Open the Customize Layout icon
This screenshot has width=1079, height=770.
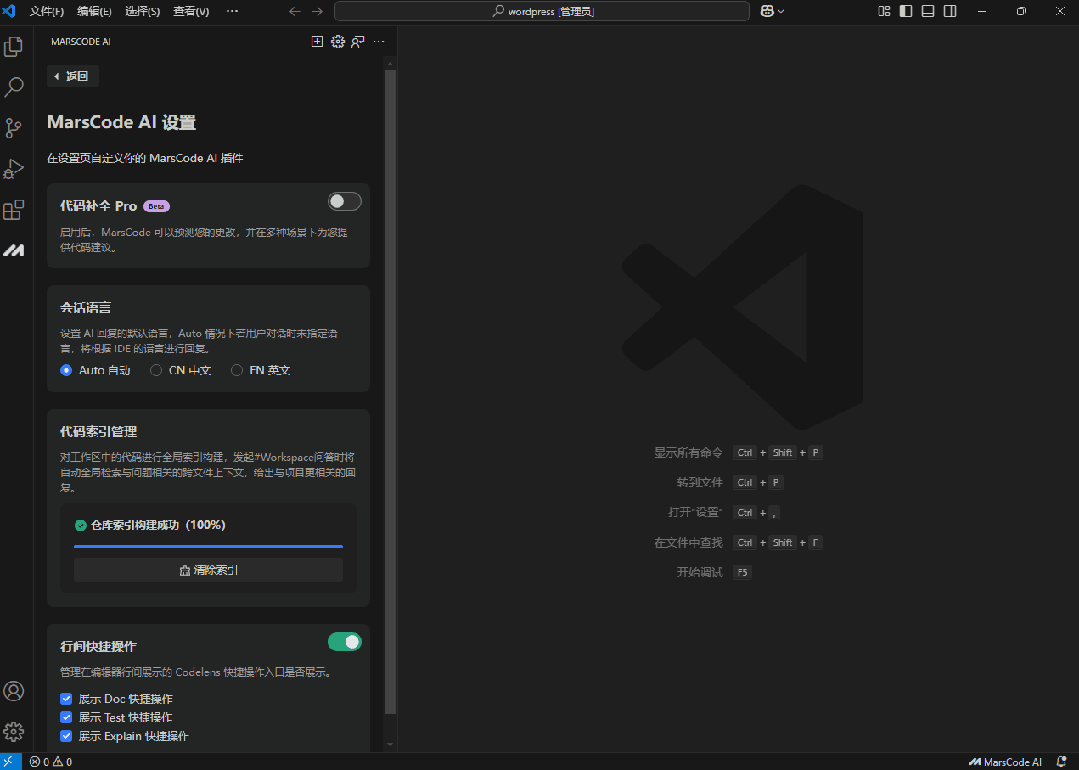(884, 11)
